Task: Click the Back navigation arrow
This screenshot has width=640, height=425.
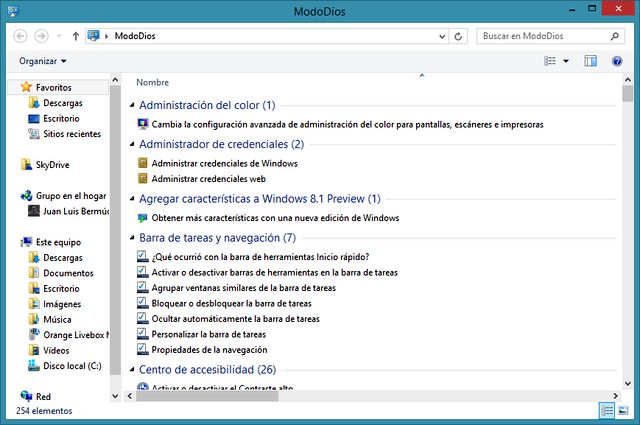Action: coord(21,36)
